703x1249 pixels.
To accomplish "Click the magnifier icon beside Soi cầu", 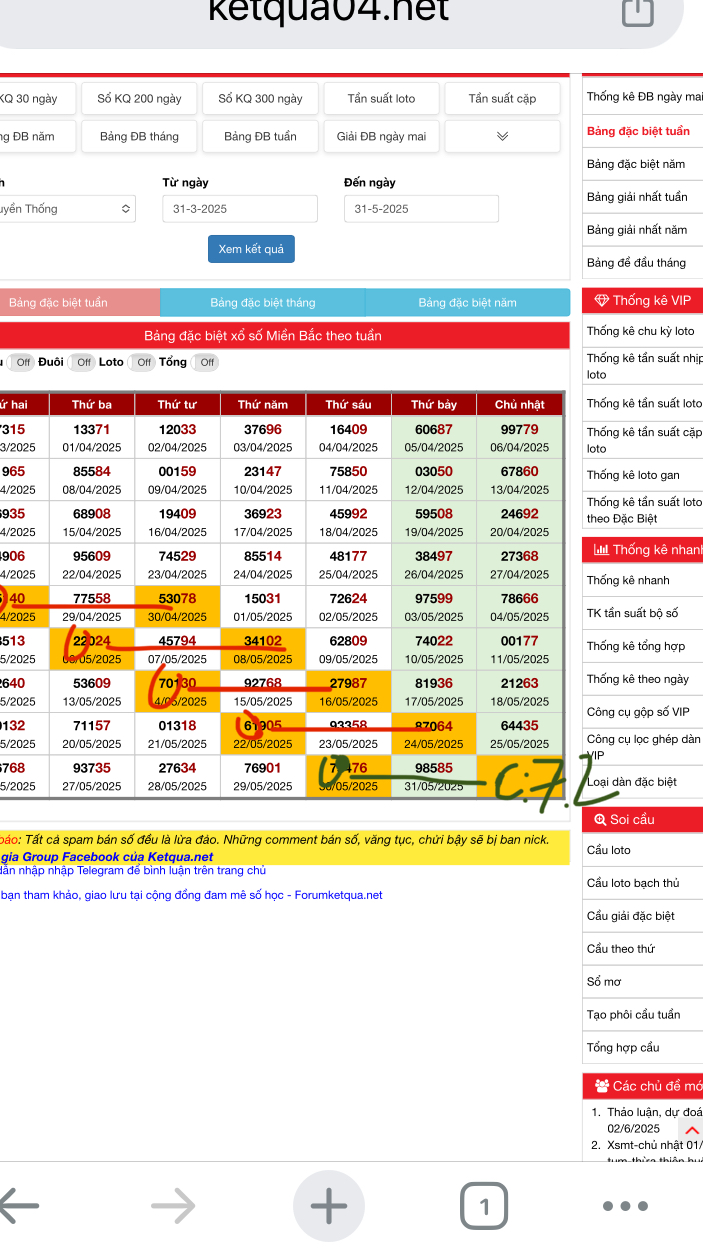I will coord(600,819).
